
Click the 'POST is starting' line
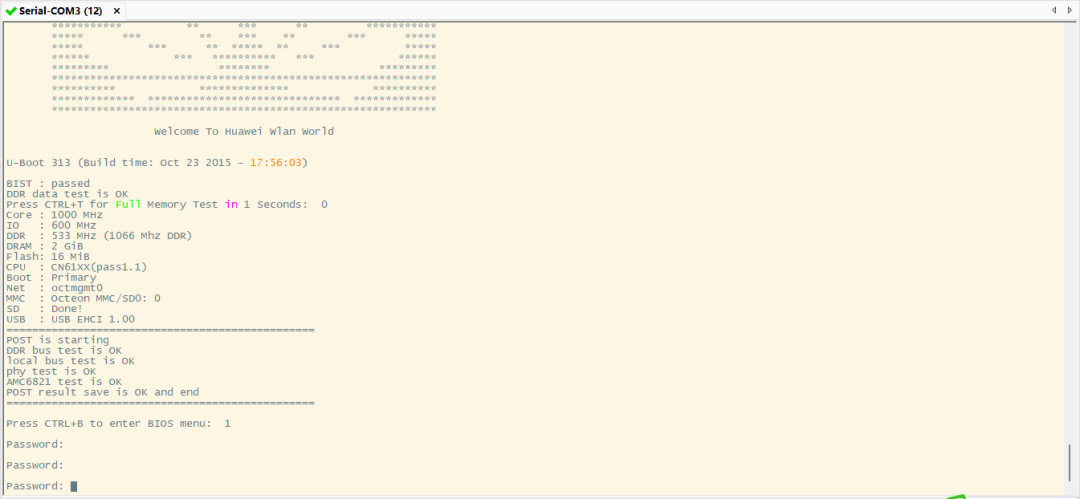[58, 340]
